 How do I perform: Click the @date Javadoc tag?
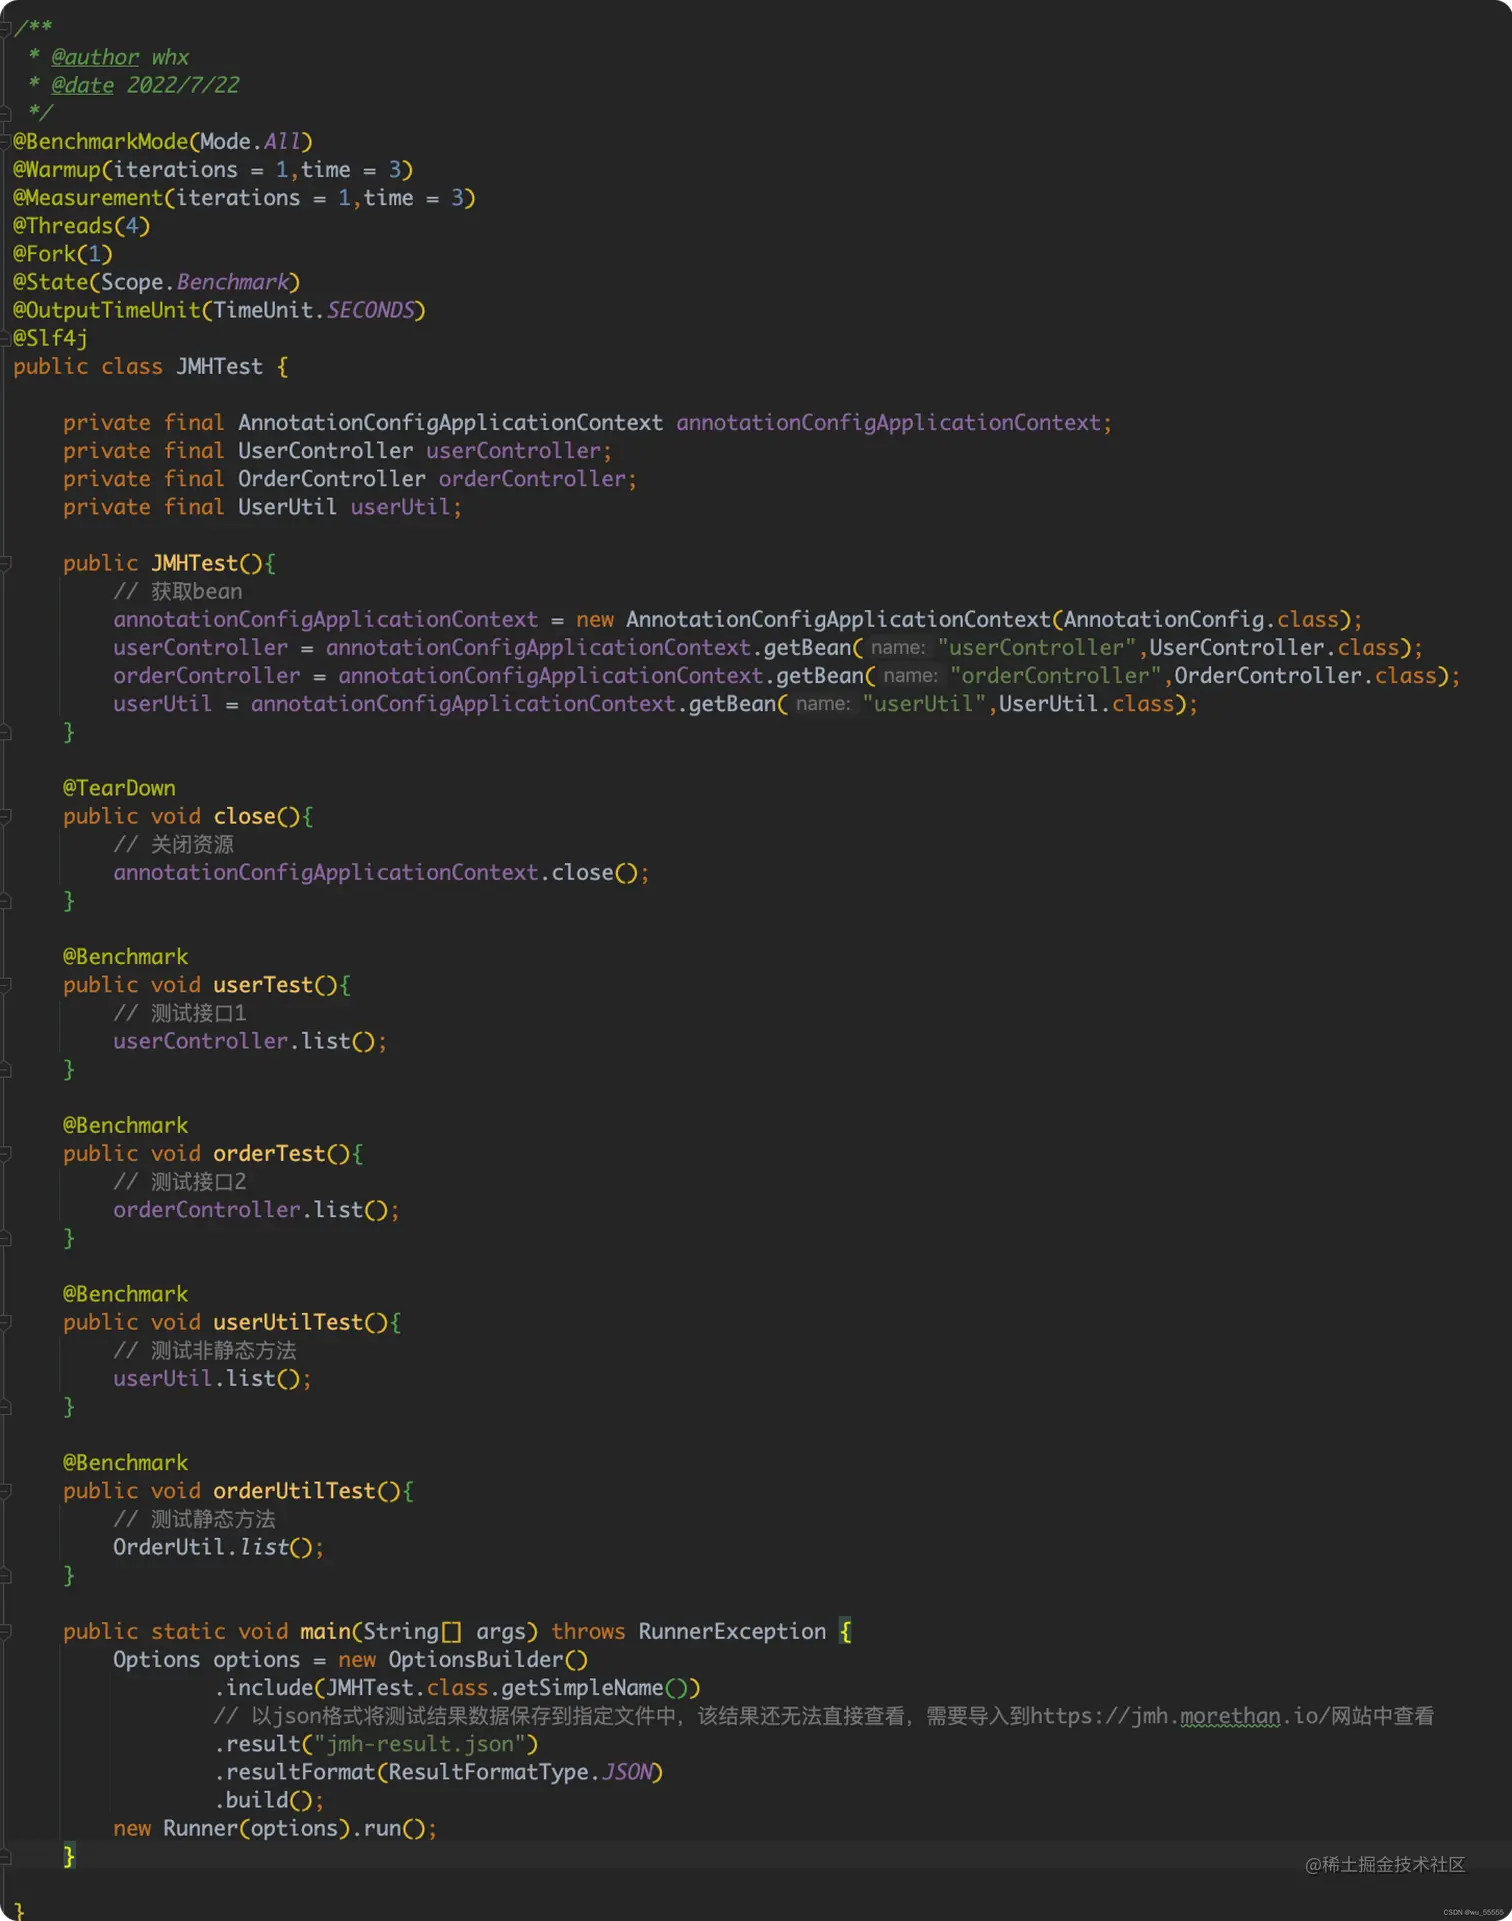coord(82,85)
